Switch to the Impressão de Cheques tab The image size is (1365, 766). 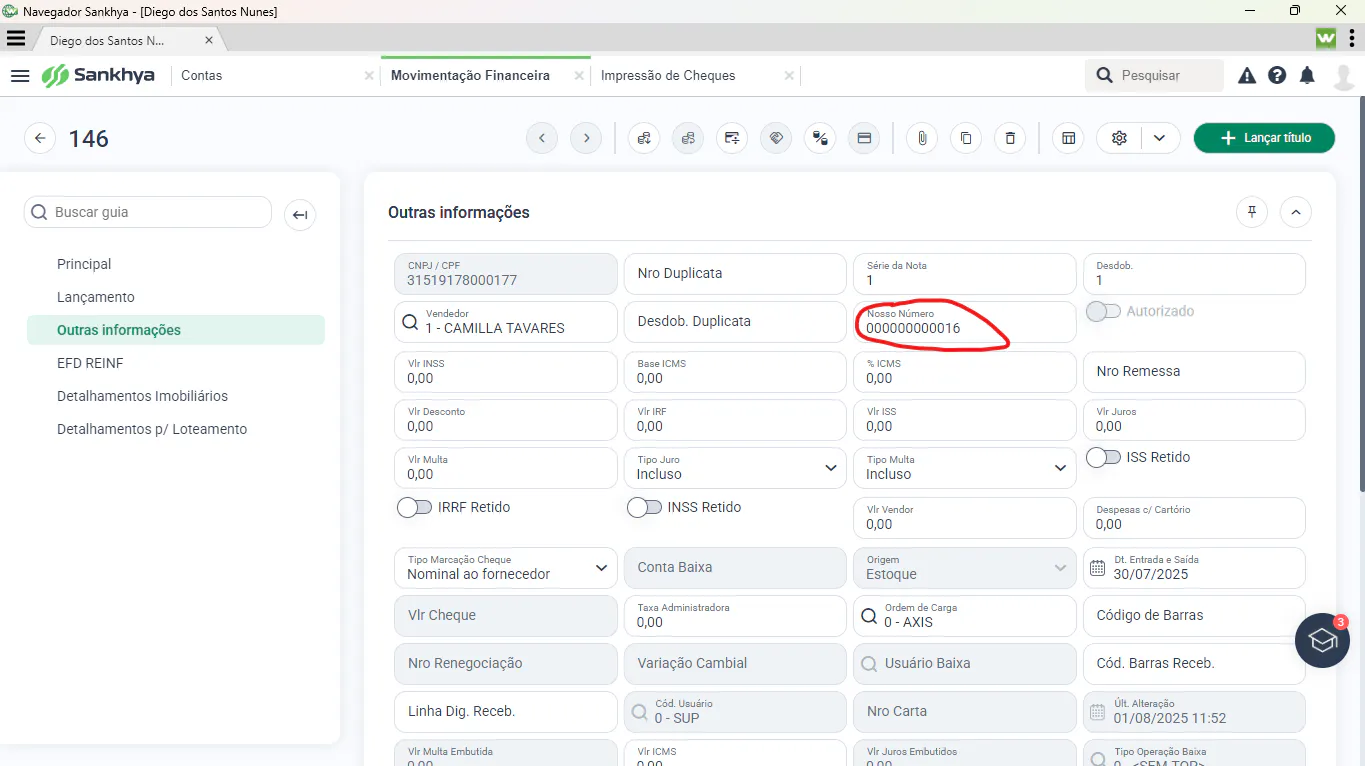[x=668, y=75]
